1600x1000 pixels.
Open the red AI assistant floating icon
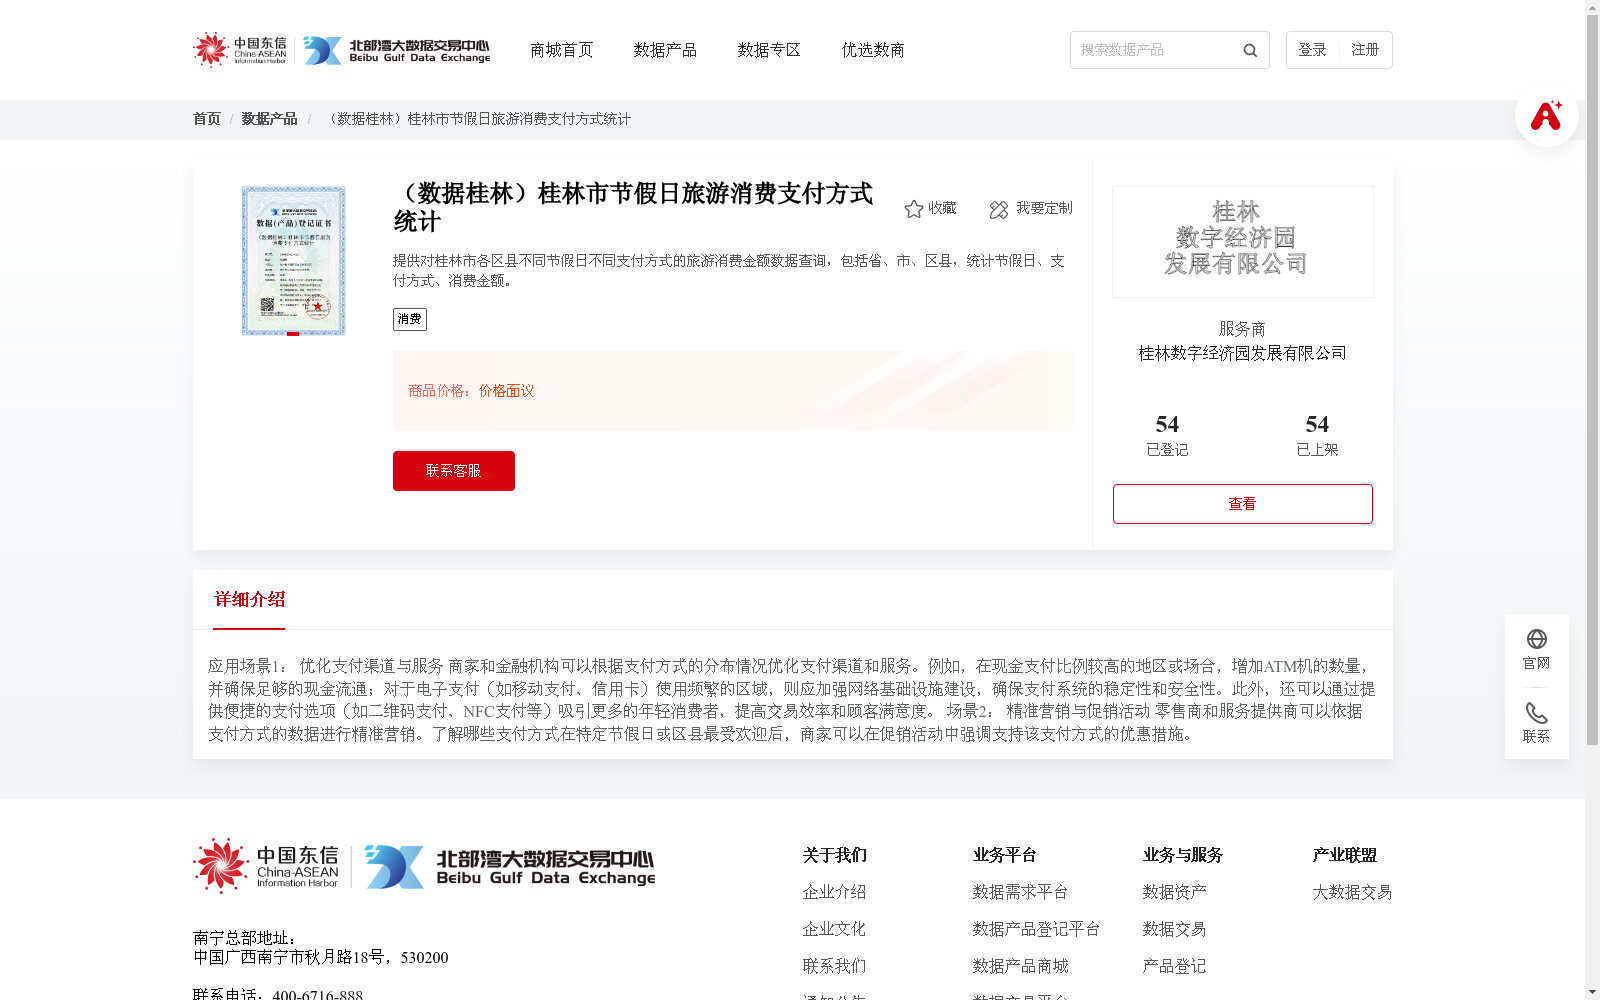[1546, 115]
